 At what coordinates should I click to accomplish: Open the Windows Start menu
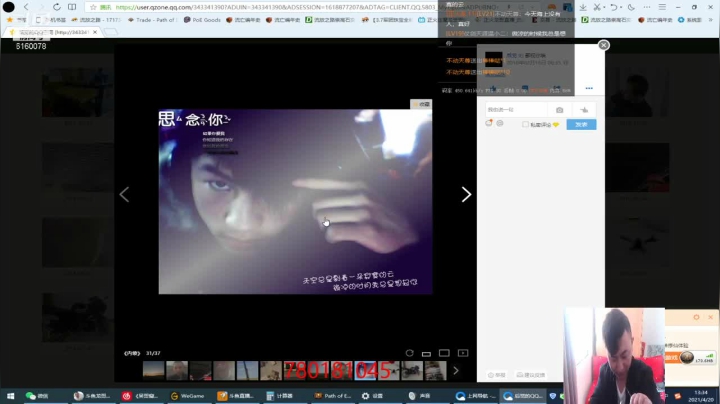10,396
